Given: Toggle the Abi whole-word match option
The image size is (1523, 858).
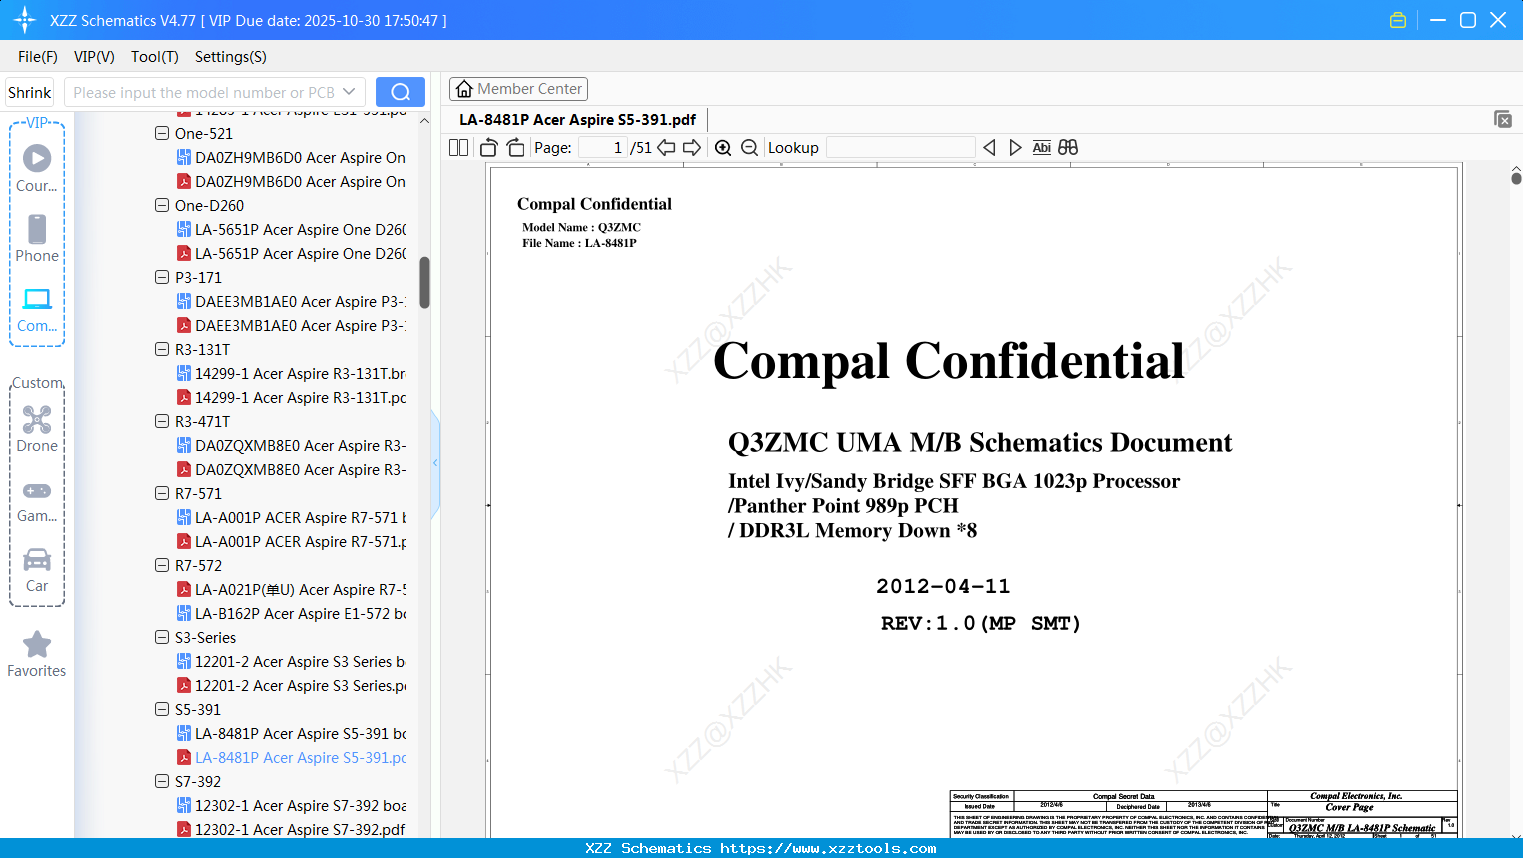Looking at the screenshot, I should coord(1042,148).
